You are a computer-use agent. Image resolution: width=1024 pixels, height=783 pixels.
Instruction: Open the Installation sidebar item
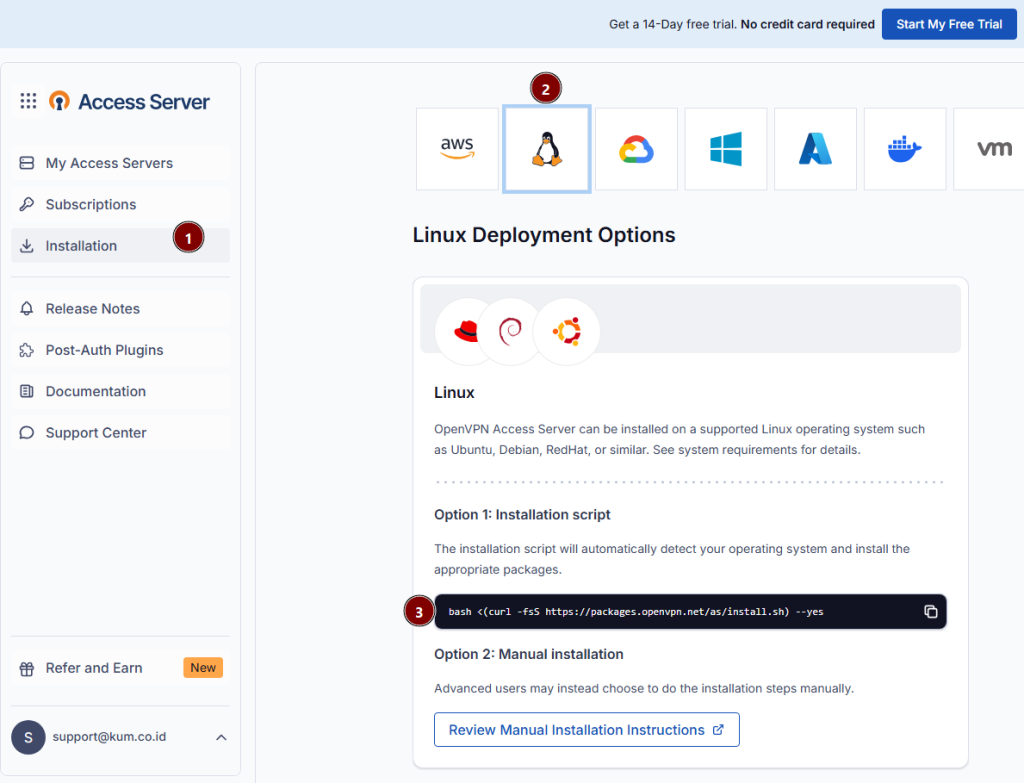click(120, 246)
